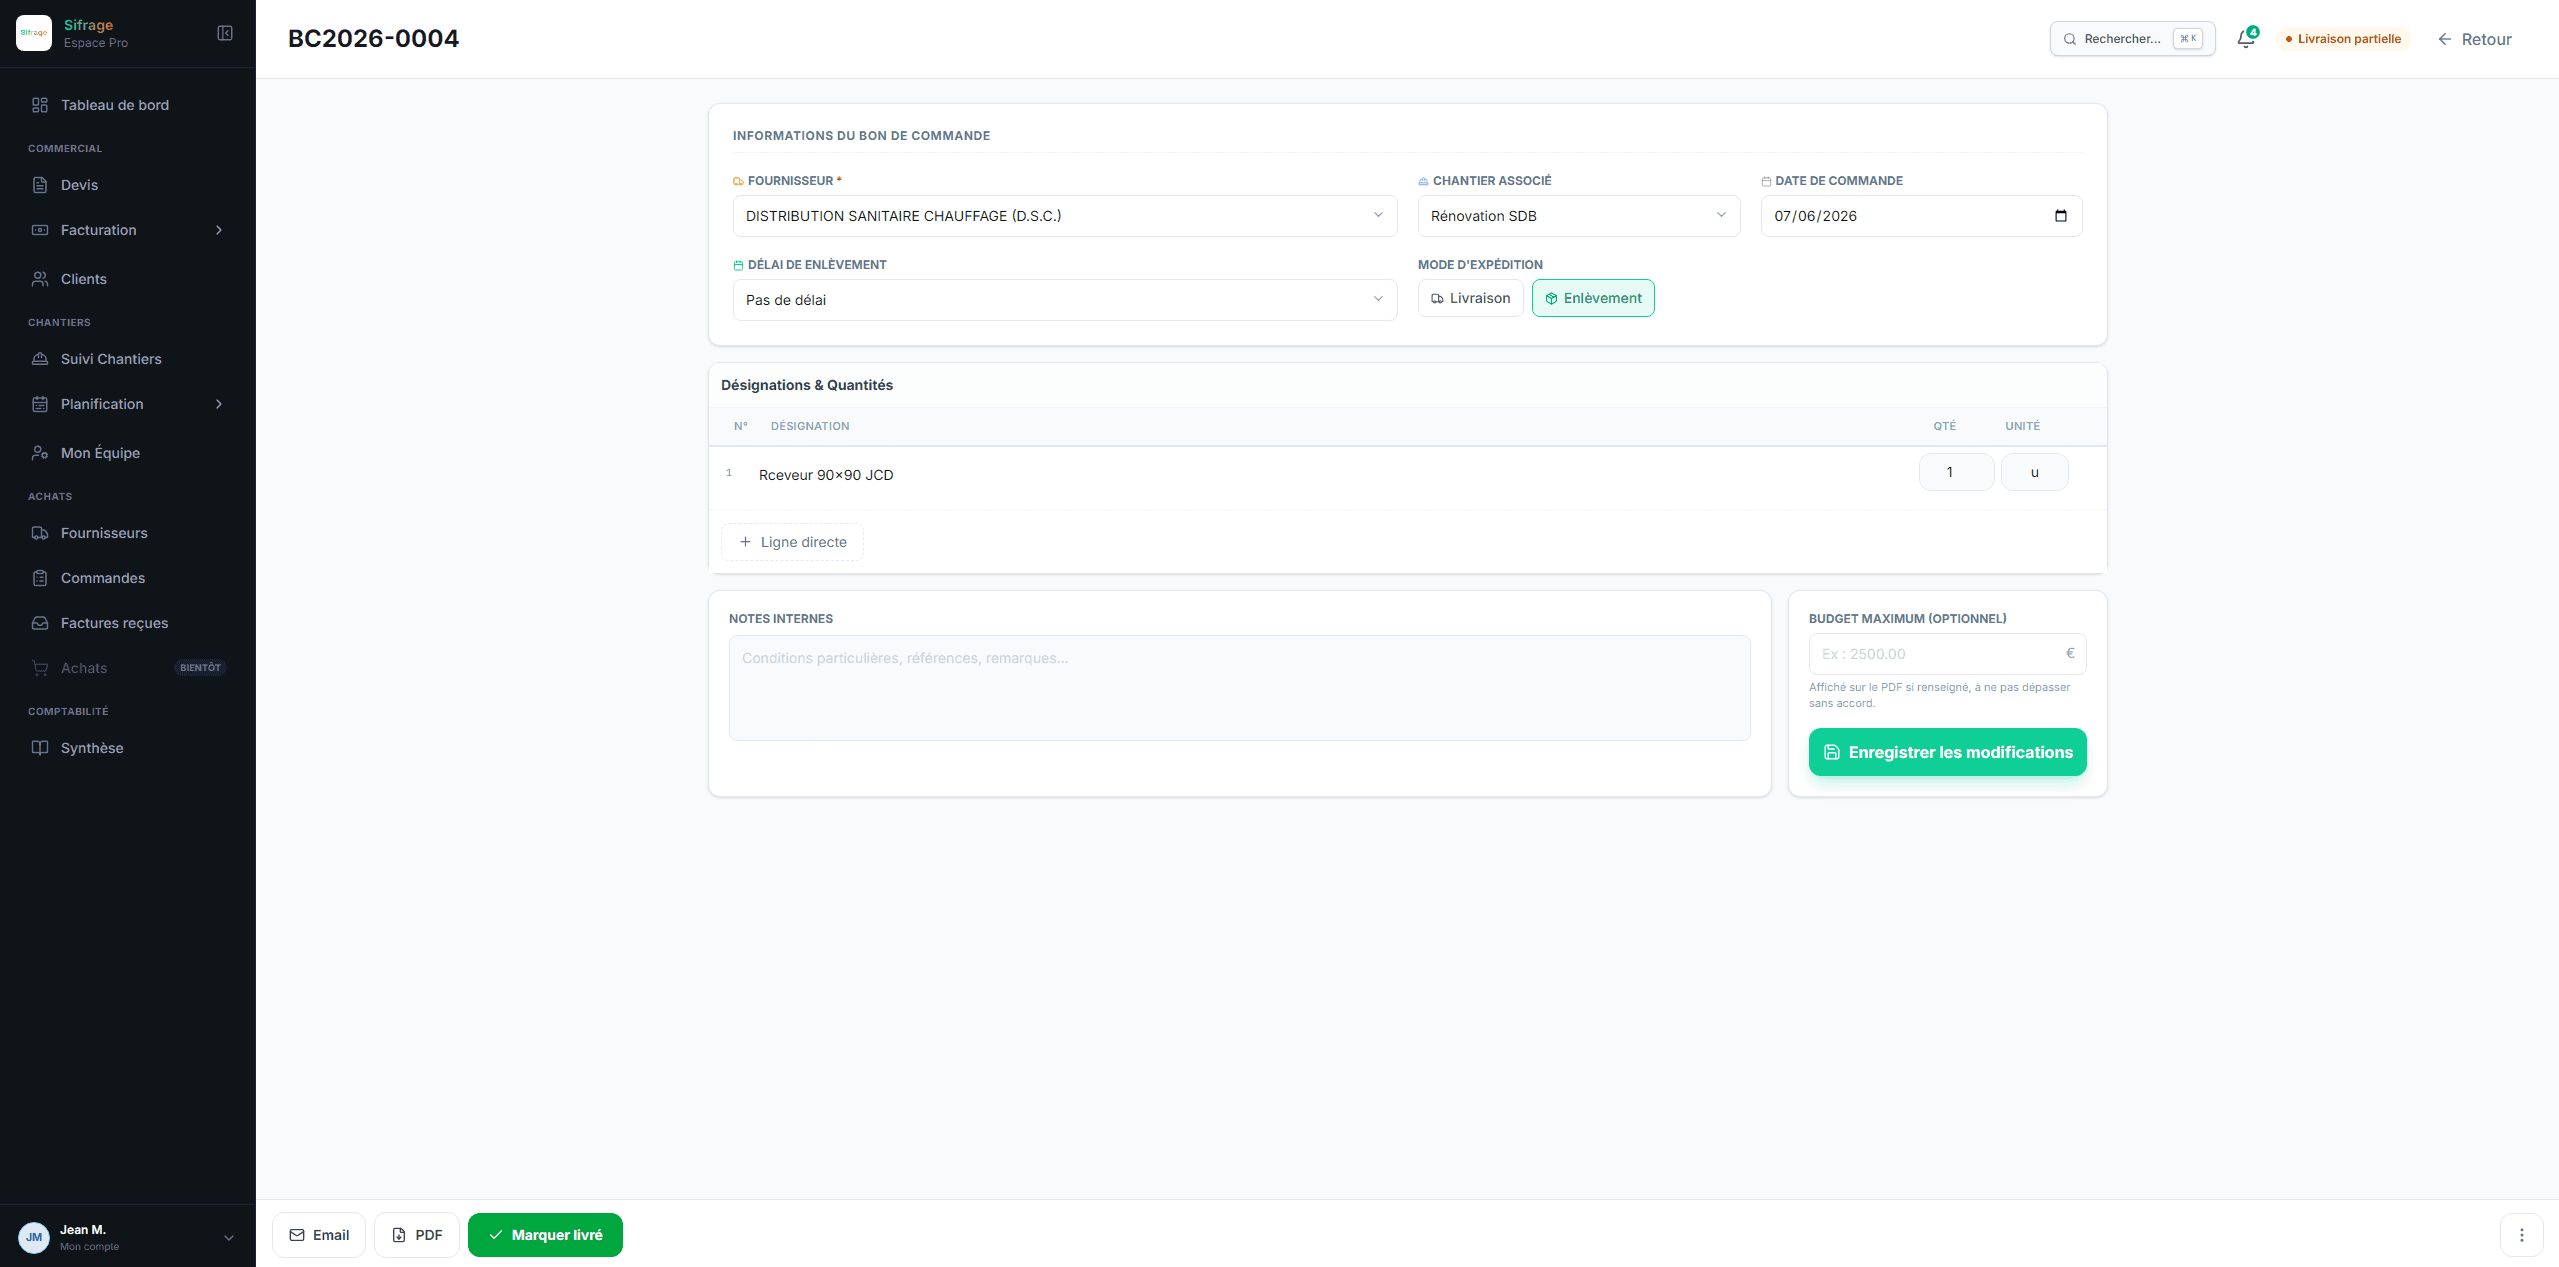
Task: Click the BC2026-0004 order title
Action: tap(373, 38)
